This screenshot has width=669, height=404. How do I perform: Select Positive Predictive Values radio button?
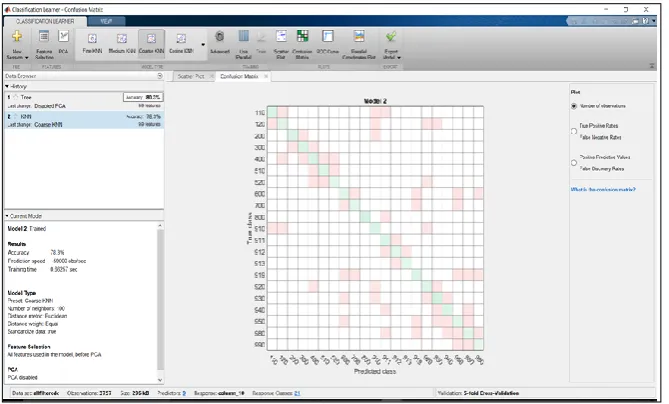point(574,163)
